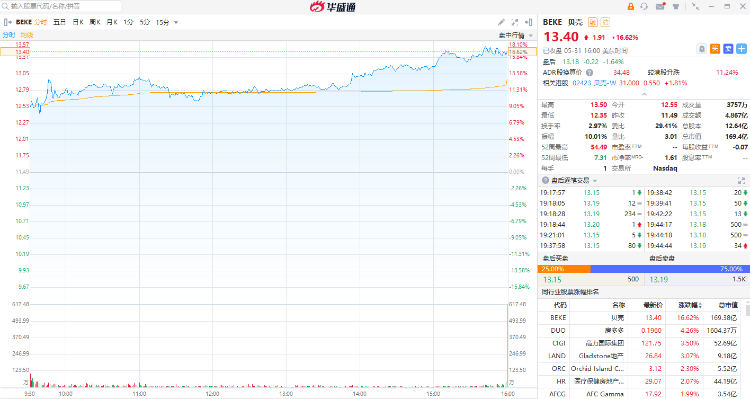This screenshot has width=750, height=399.
Task: Open the mail messages icon
Action: (661, 7)
